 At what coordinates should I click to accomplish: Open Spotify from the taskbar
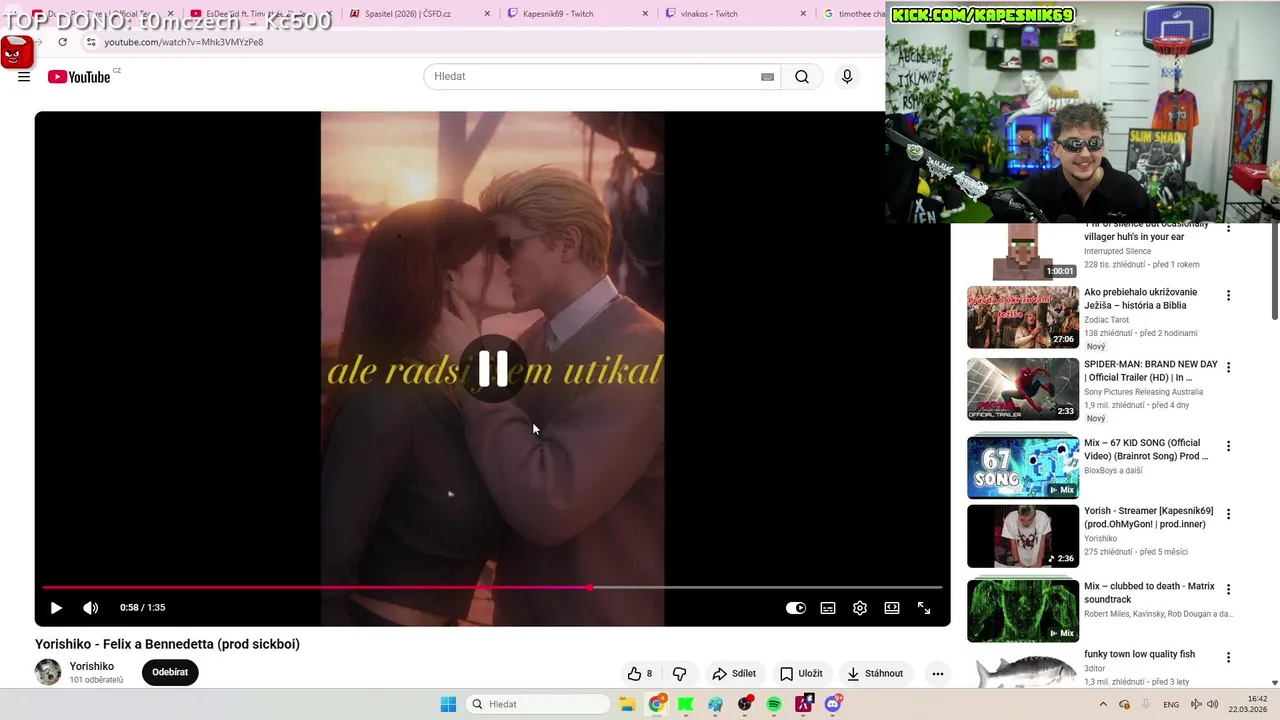[x=774, y=704]
